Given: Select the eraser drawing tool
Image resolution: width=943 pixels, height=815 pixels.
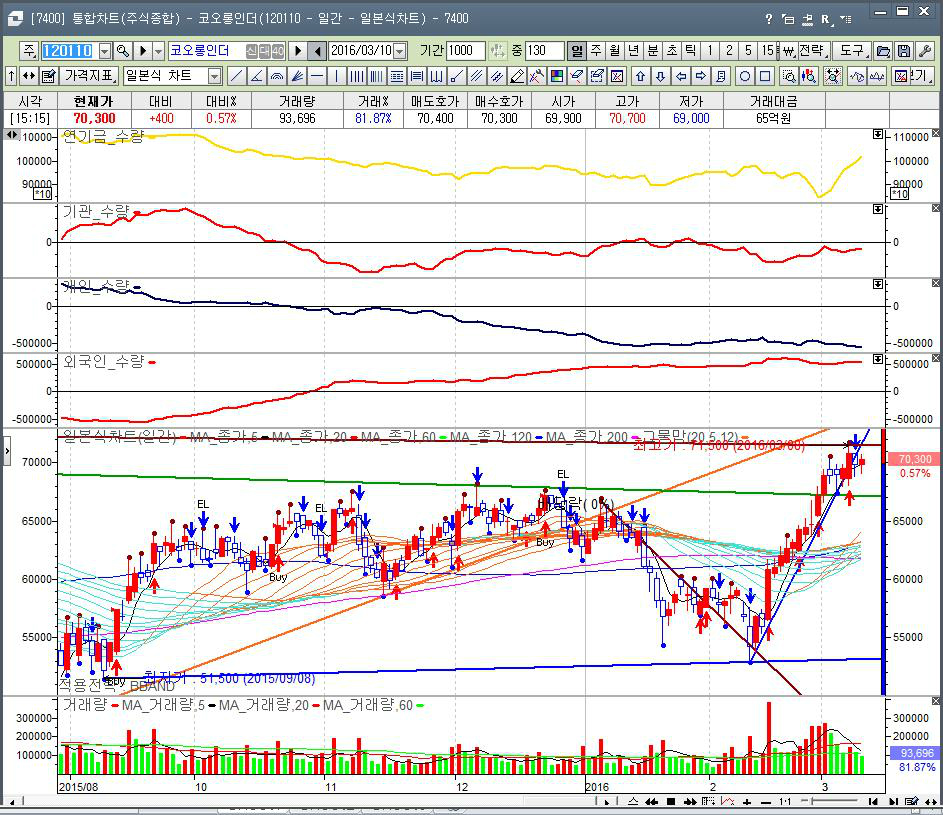Looking at the screenshot, I should (517, 76).
